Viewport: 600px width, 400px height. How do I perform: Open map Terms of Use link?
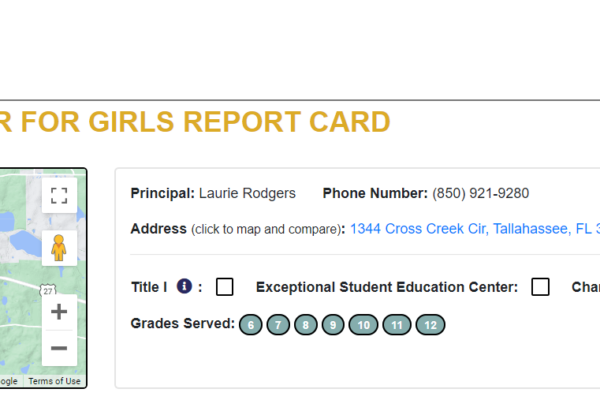tap(54, 381)
